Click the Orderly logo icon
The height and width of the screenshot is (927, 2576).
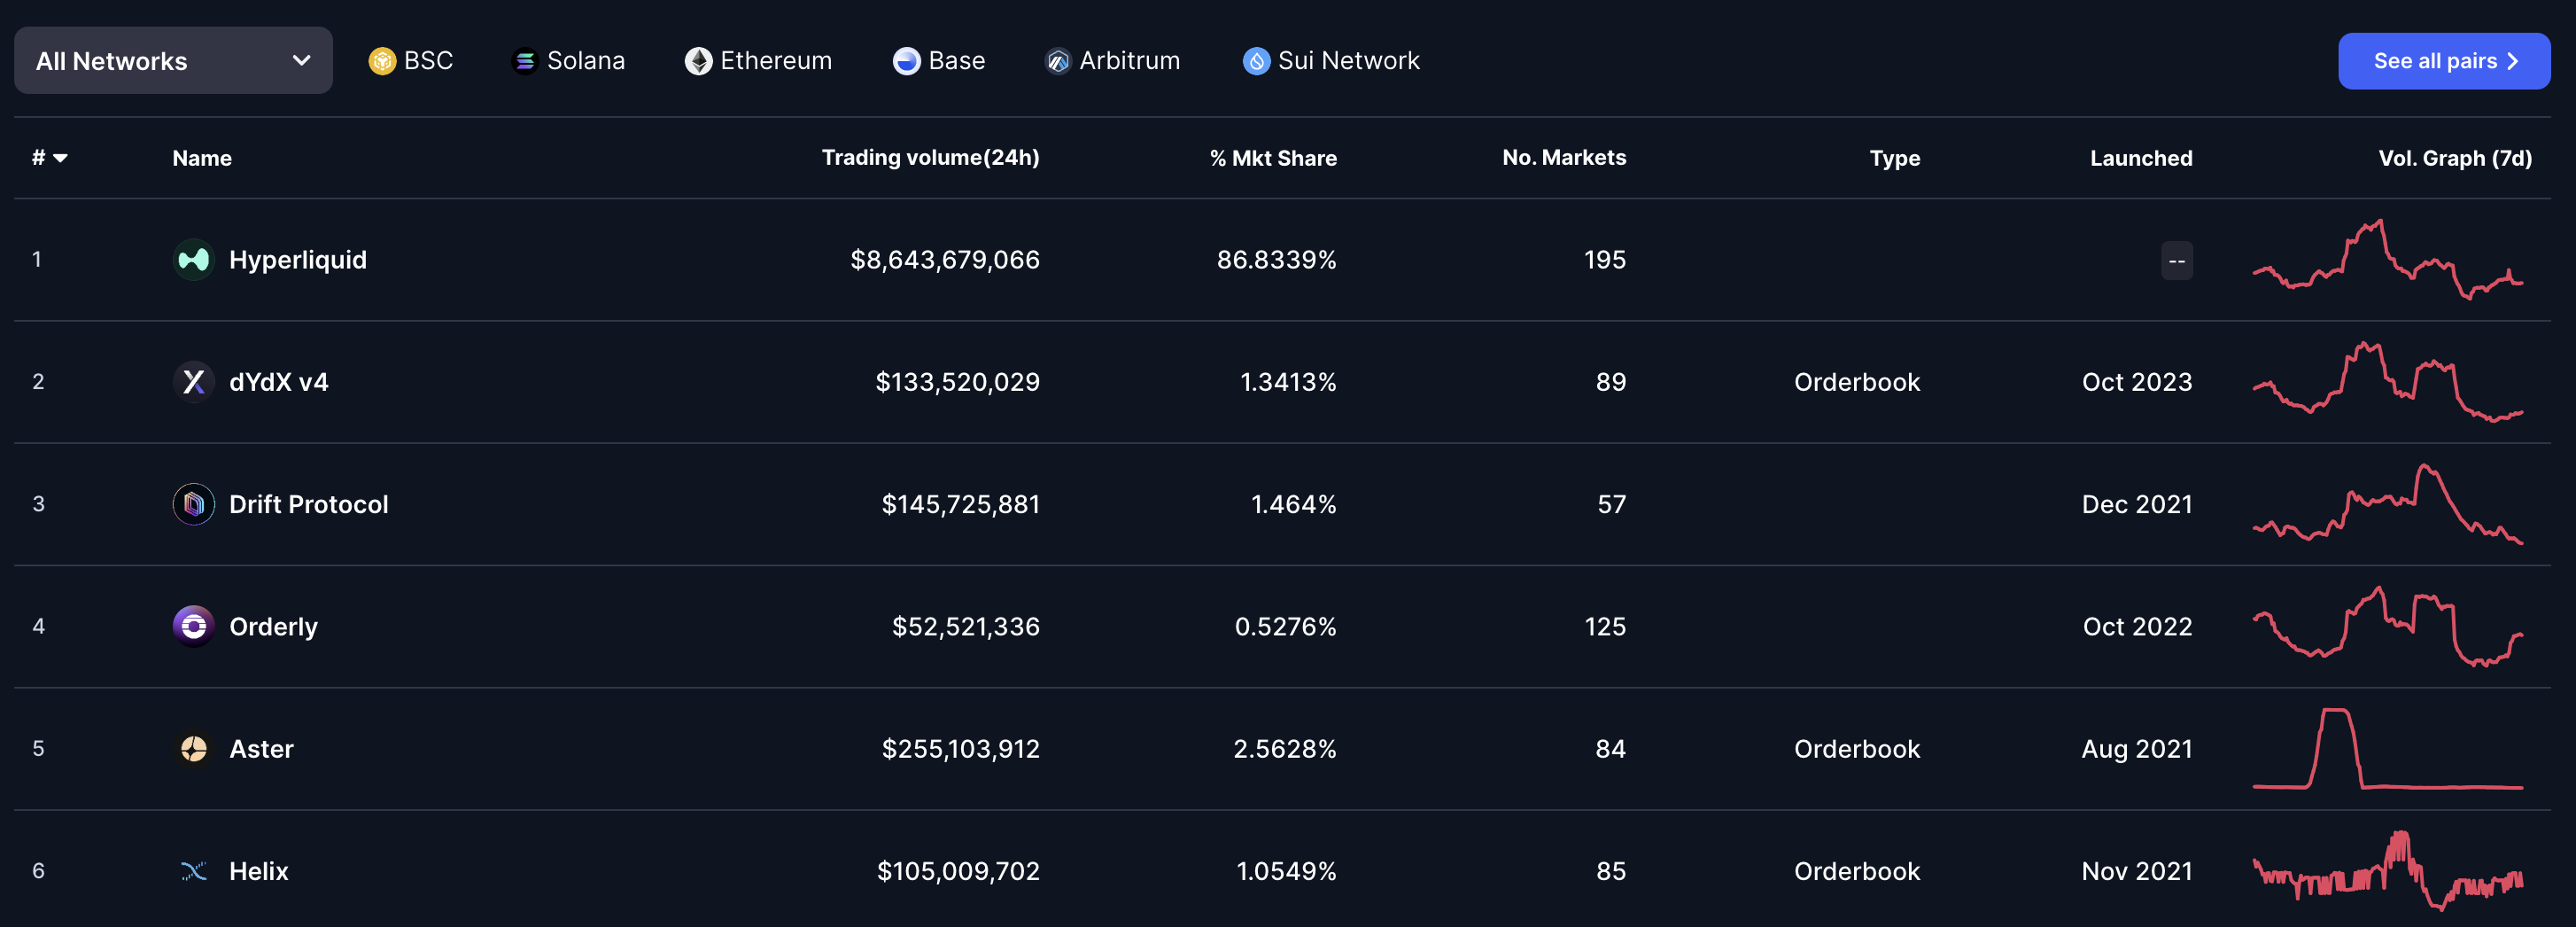pyautogui.click(x=193, y=626)
